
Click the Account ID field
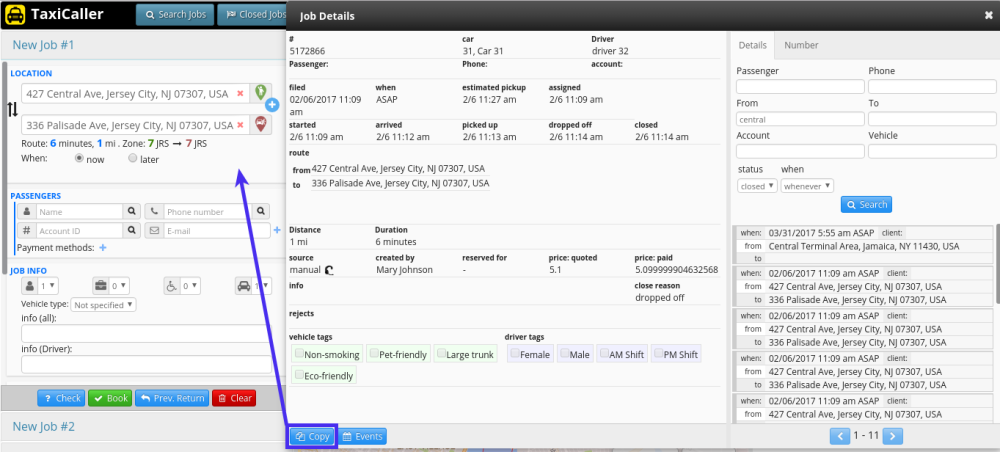tap(79, 230)
